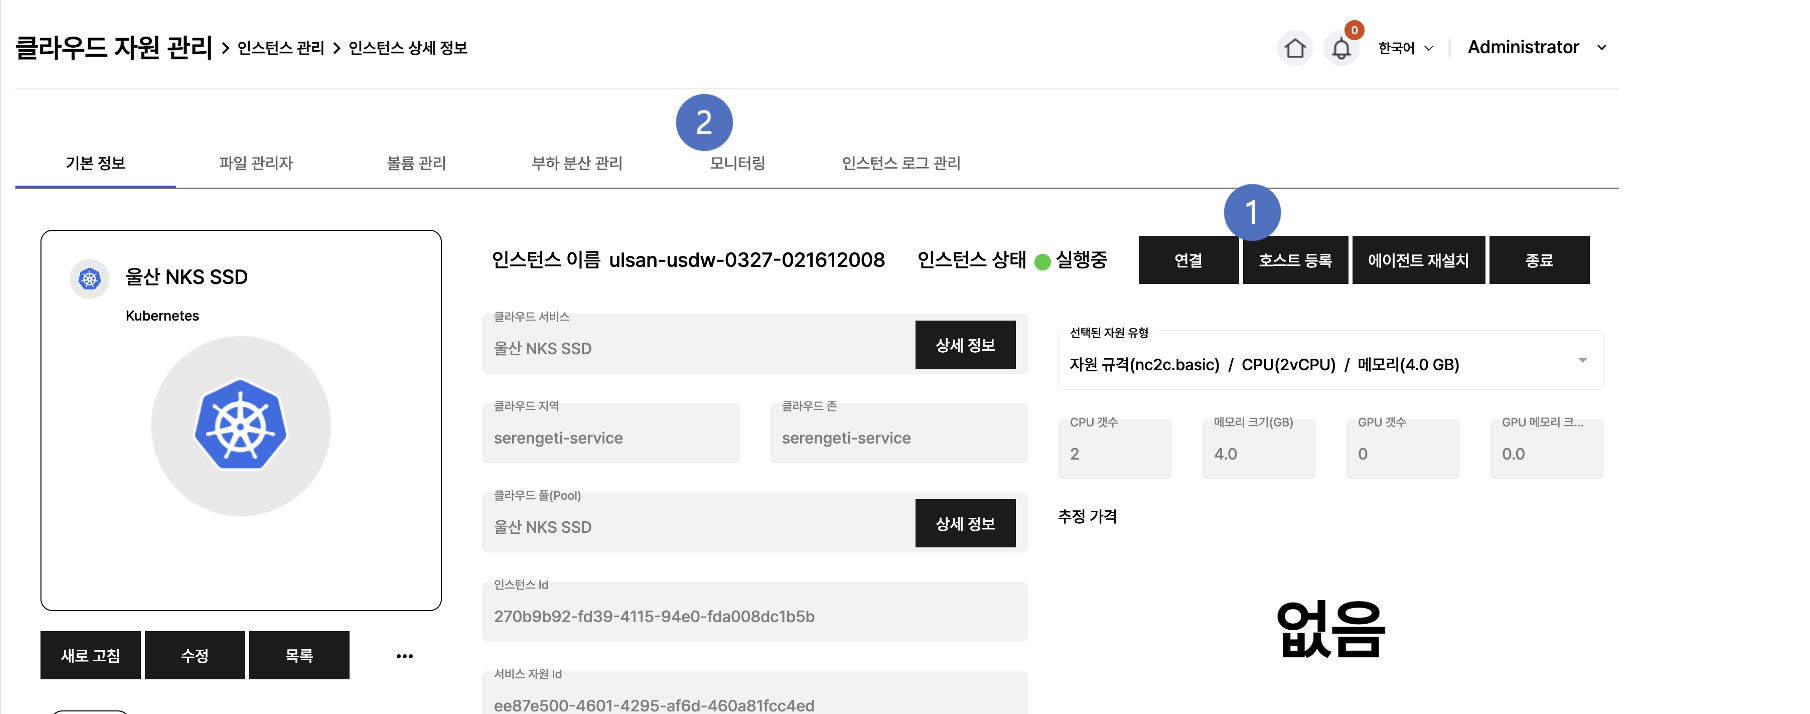This screenshot has height=714, width=1810.
Task: Click the 인스턴스 Id field
Action: [x=754, y=616]
